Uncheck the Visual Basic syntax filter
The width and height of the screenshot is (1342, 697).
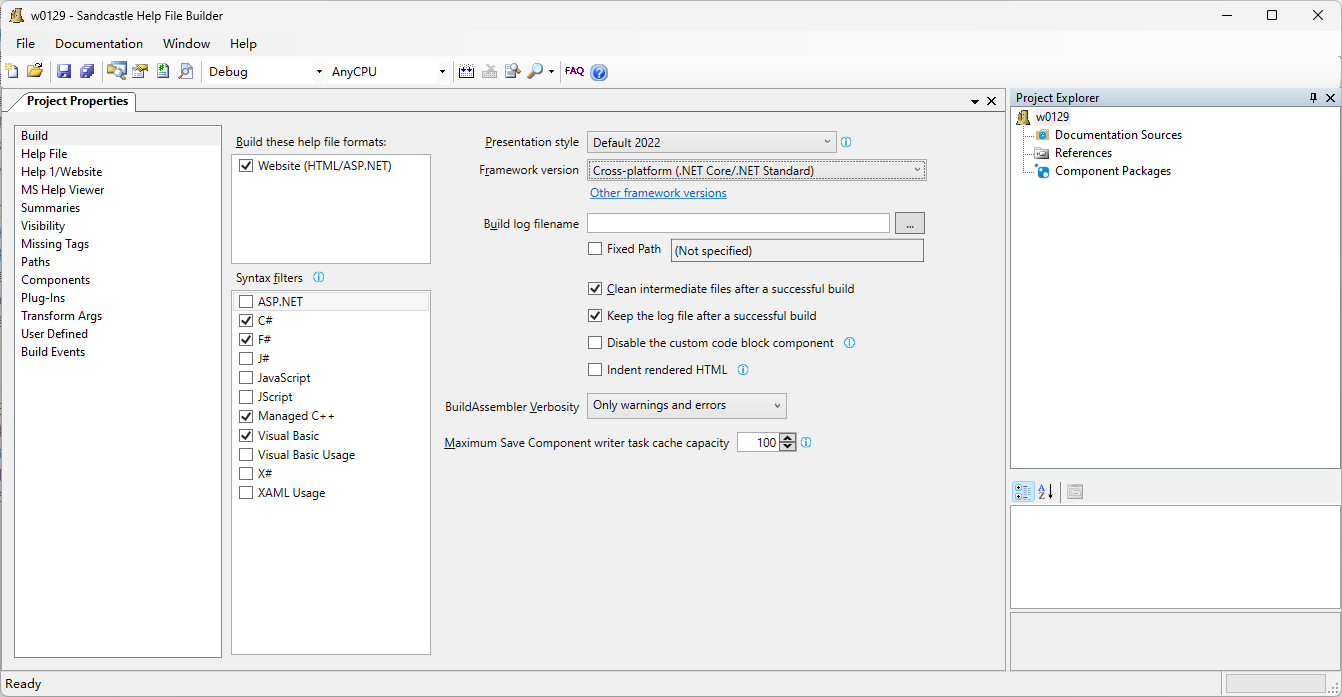tap(246, 436)
